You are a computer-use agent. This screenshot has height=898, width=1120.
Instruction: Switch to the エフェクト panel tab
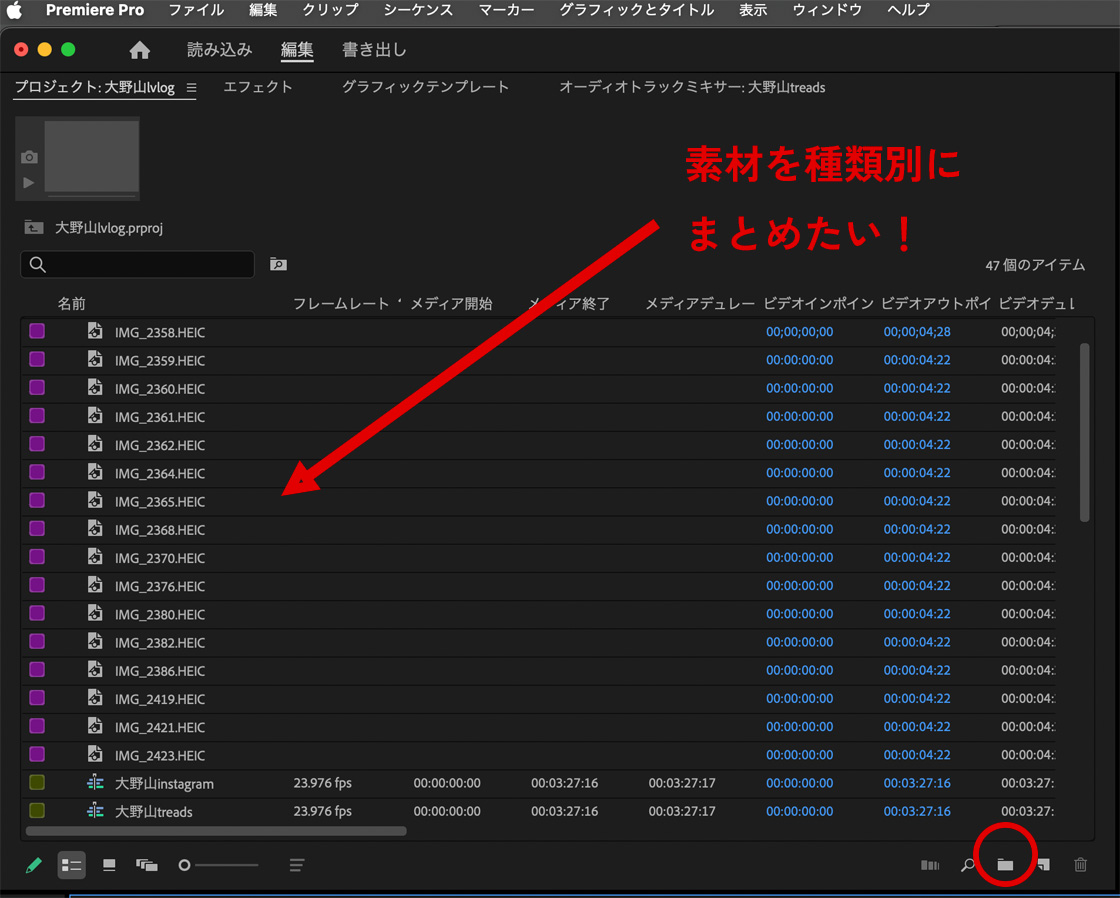(x=258, y=87)
